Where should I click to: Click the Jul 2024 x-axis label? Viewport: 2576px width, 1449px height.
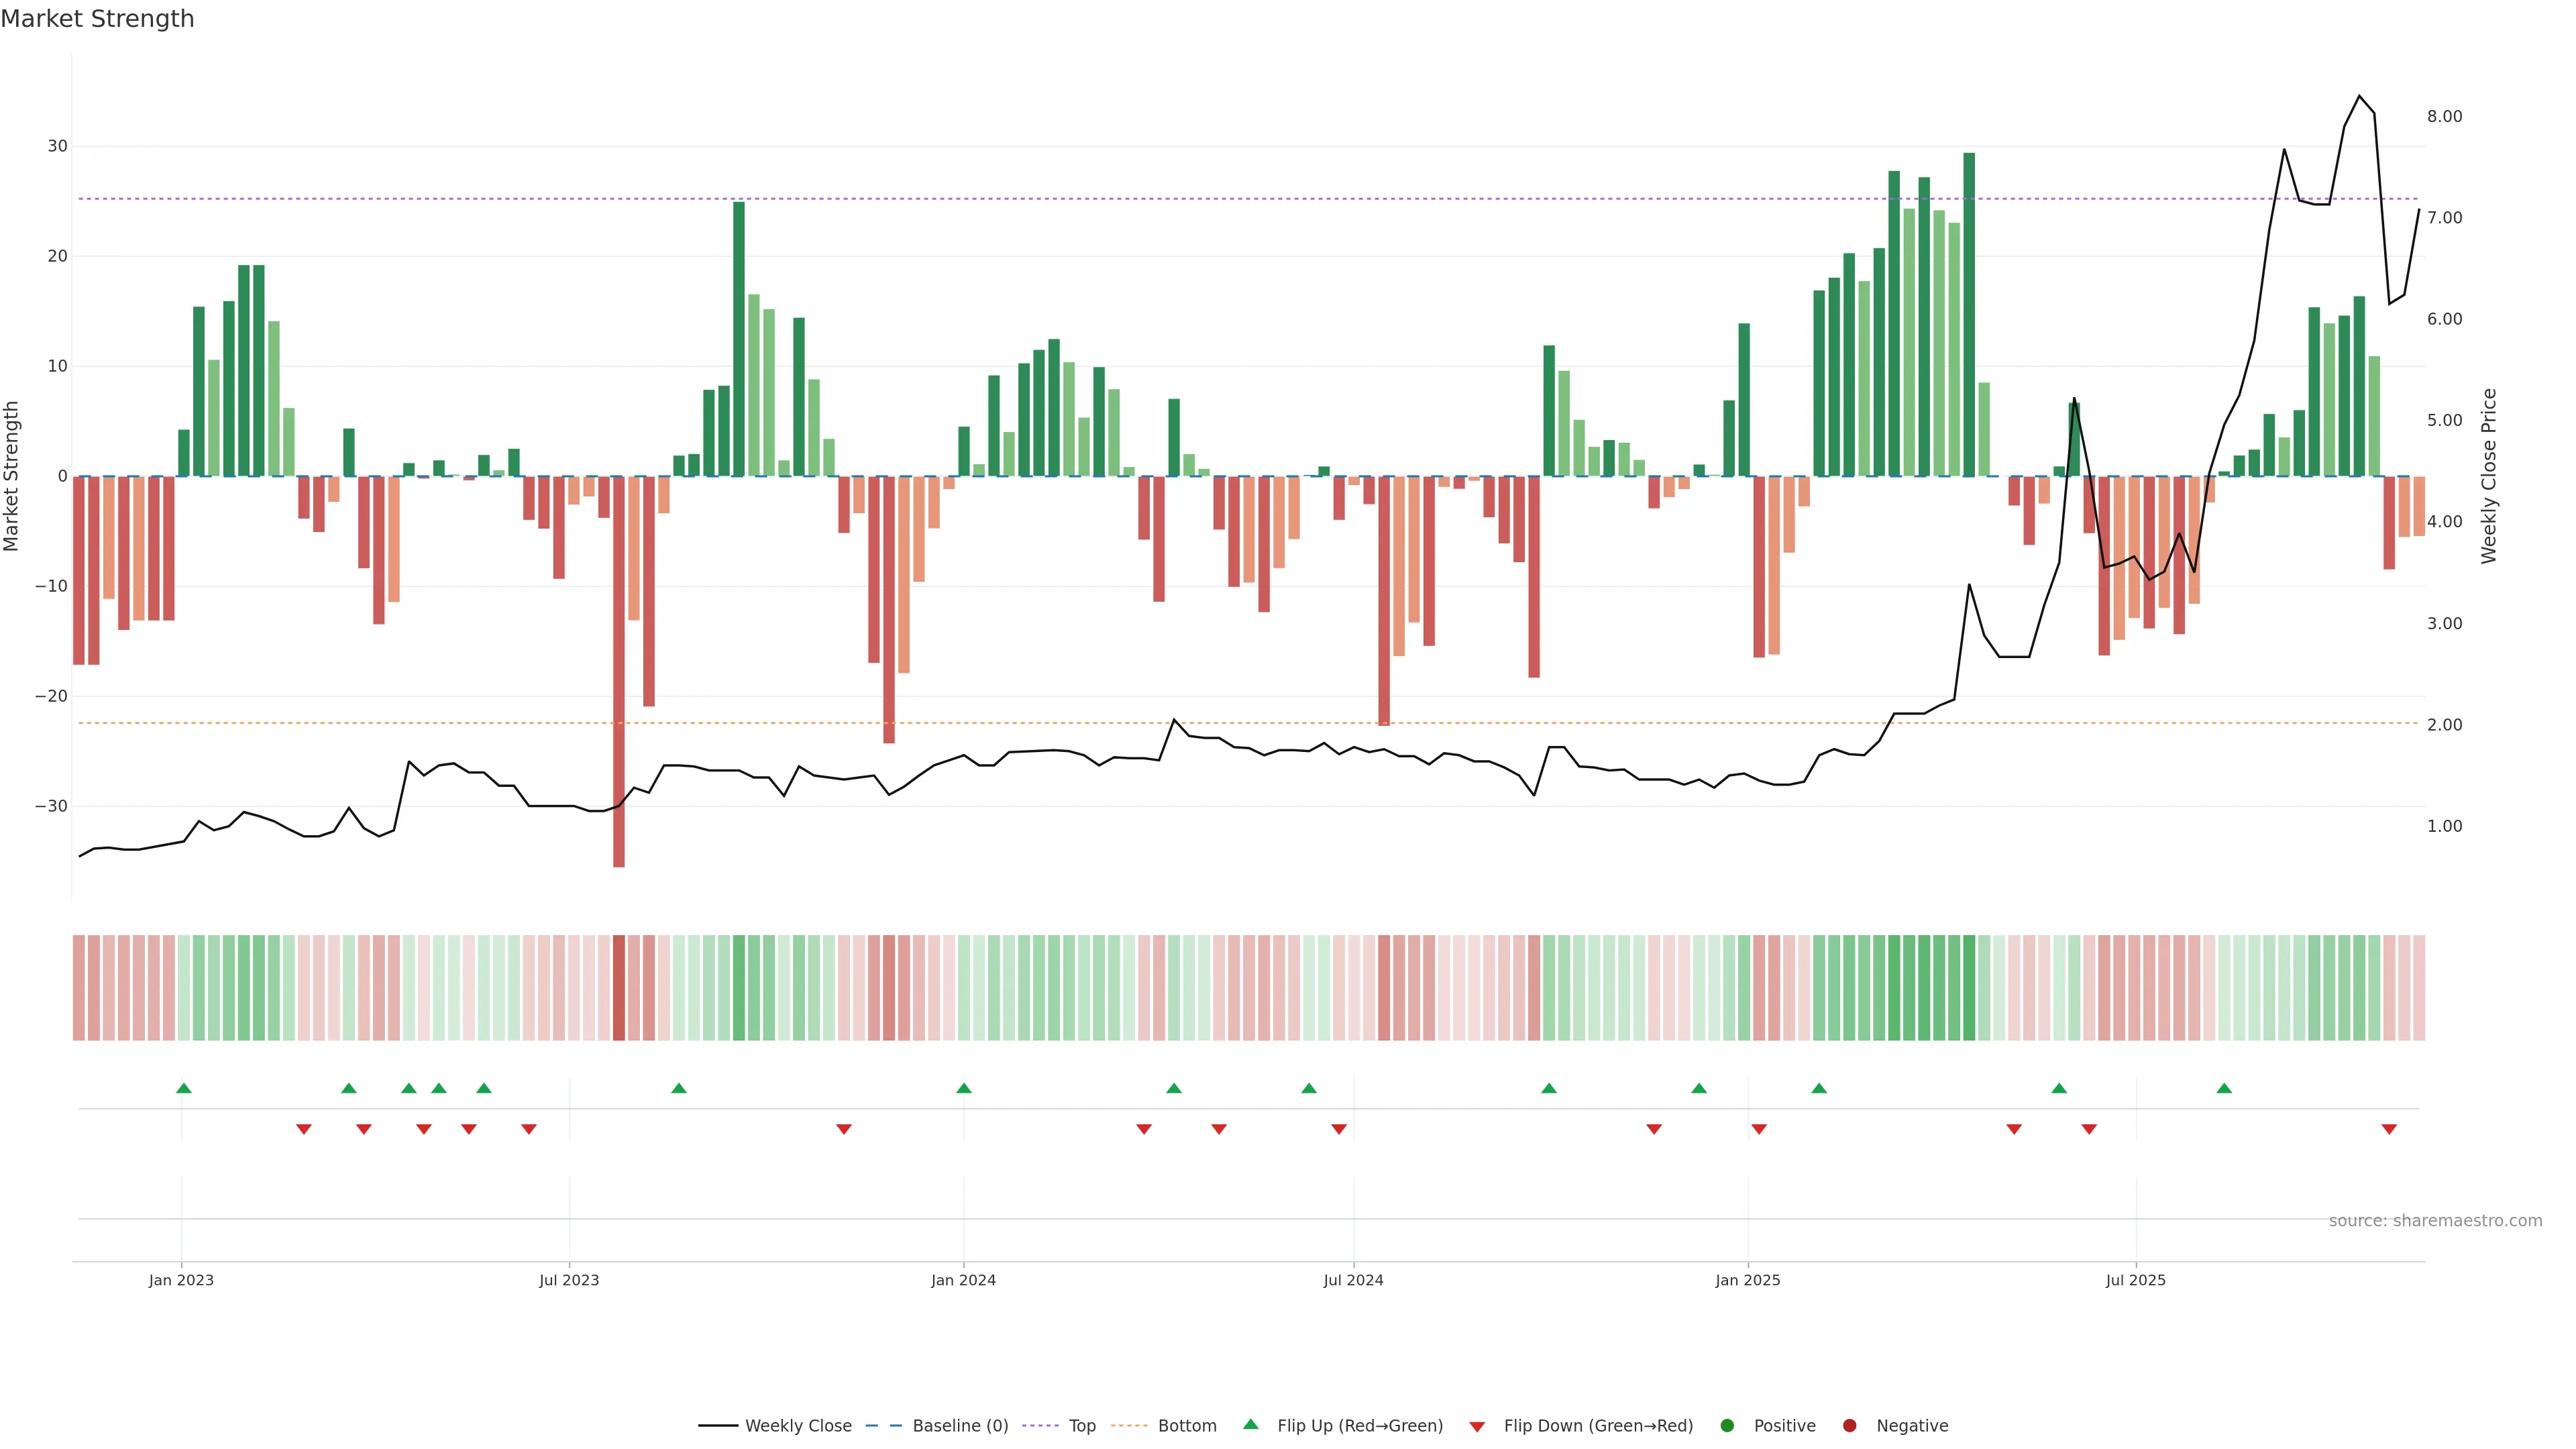coord(1353,1280)
